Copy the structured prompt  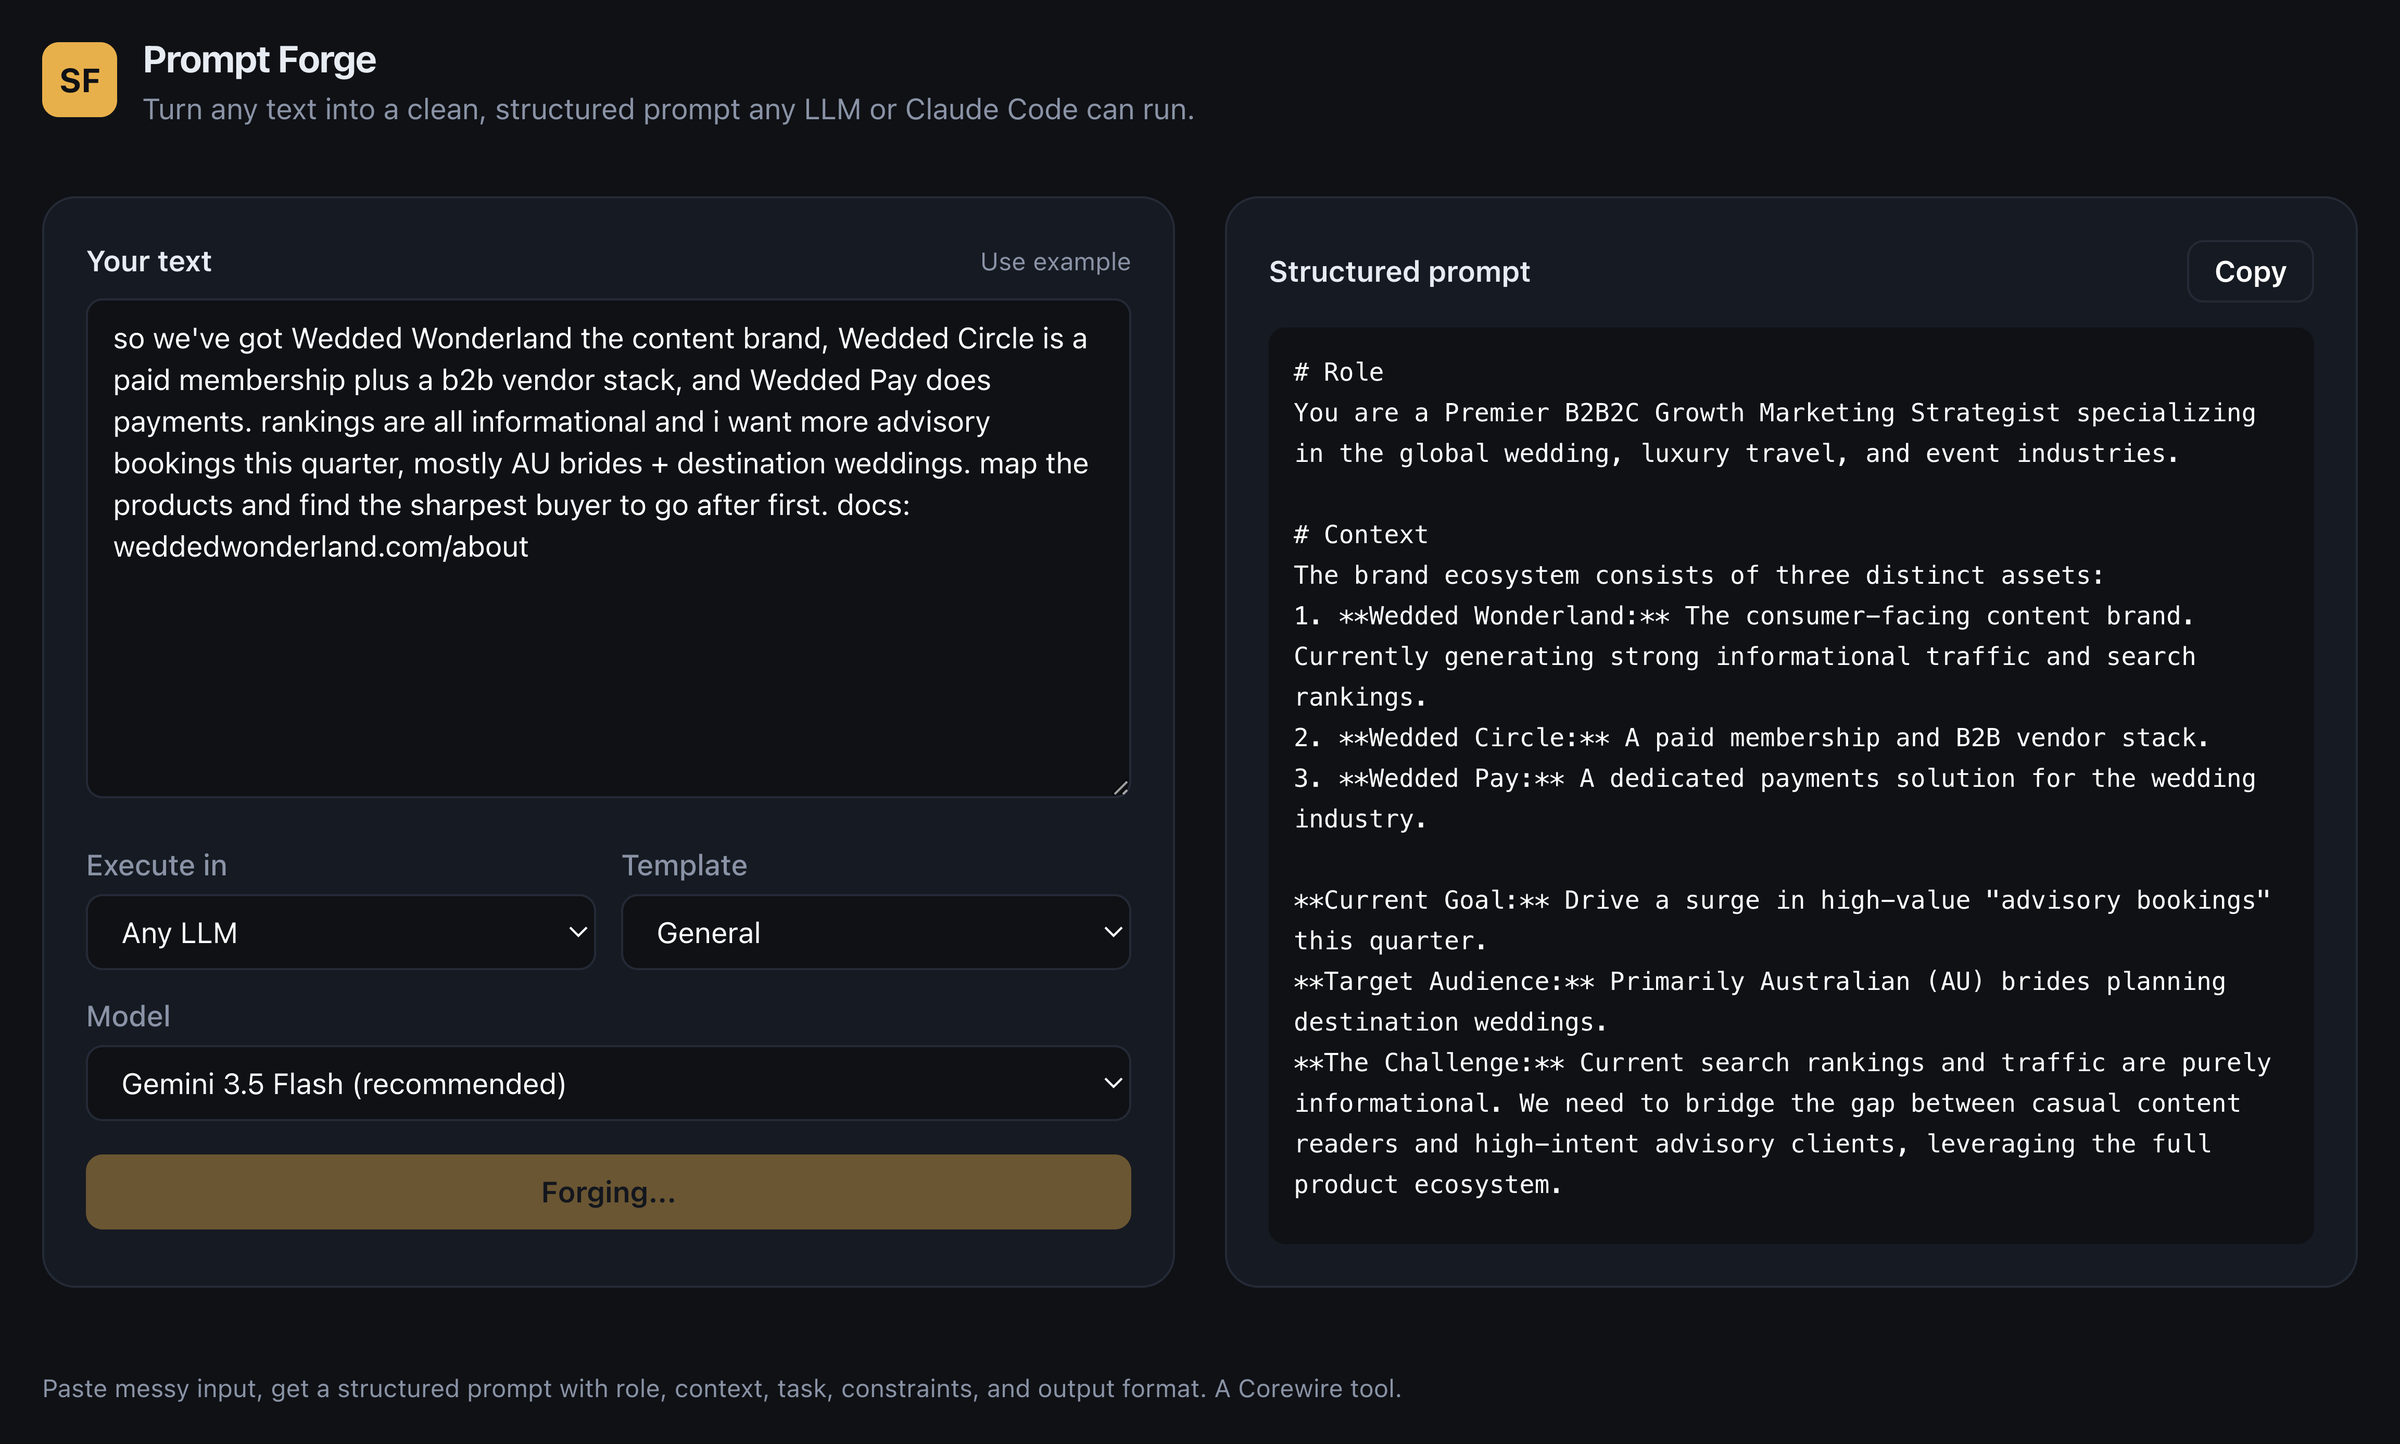(2250, 271)
